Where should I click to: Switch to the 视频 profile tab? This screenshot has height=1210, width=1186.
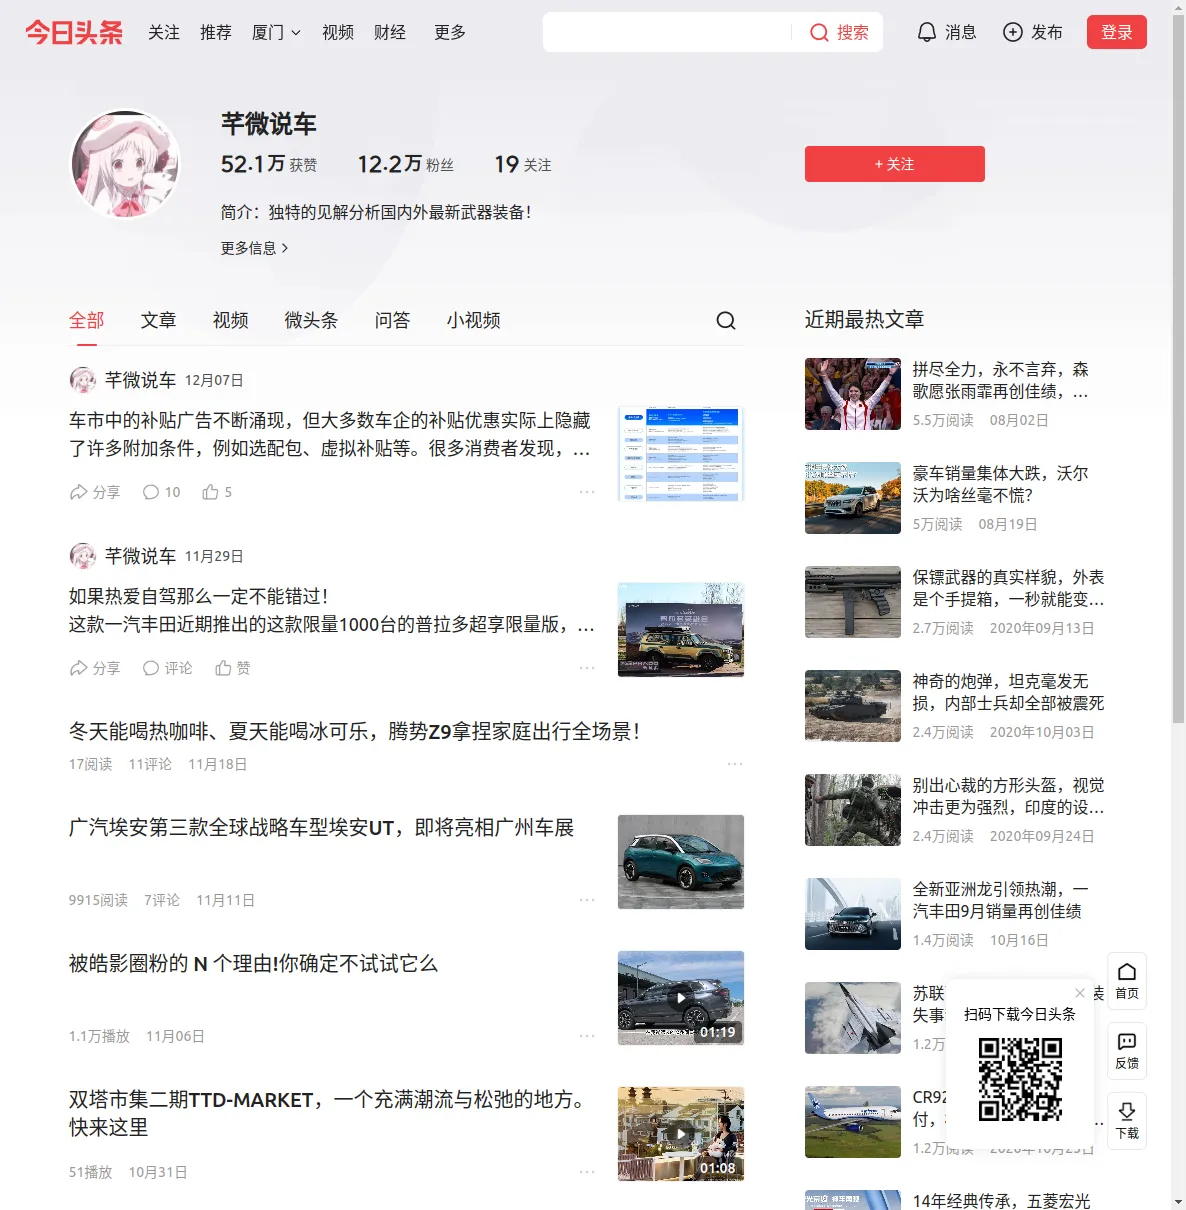click(x=231, y=320)
